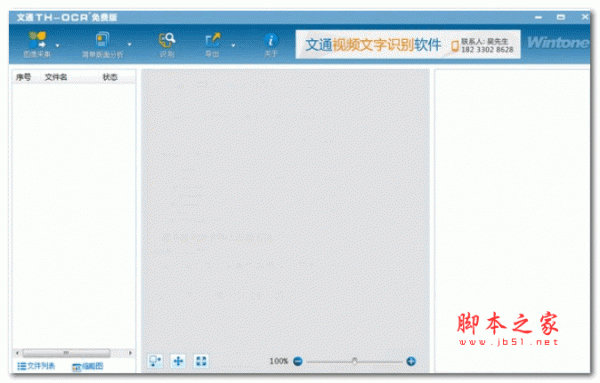Screen dimensions: 600x383
Task: Click the file list scrollbar left arrow
Action: (17, 353)
